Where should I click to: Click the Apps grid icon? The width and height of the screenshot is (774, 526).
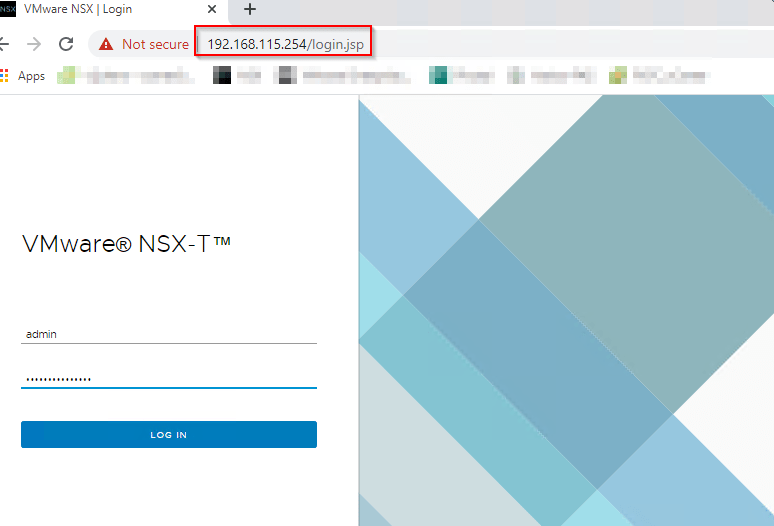tap(4, 75)
